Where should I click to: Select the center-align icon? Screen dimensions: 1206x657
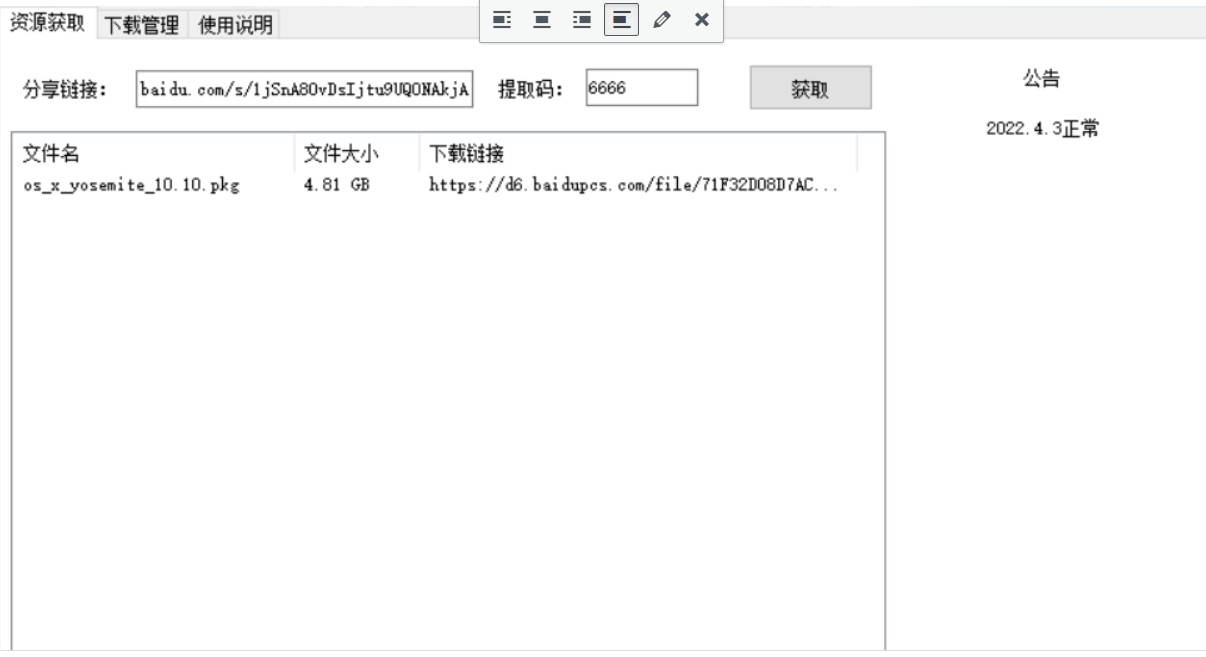click(x=543, y=20)
